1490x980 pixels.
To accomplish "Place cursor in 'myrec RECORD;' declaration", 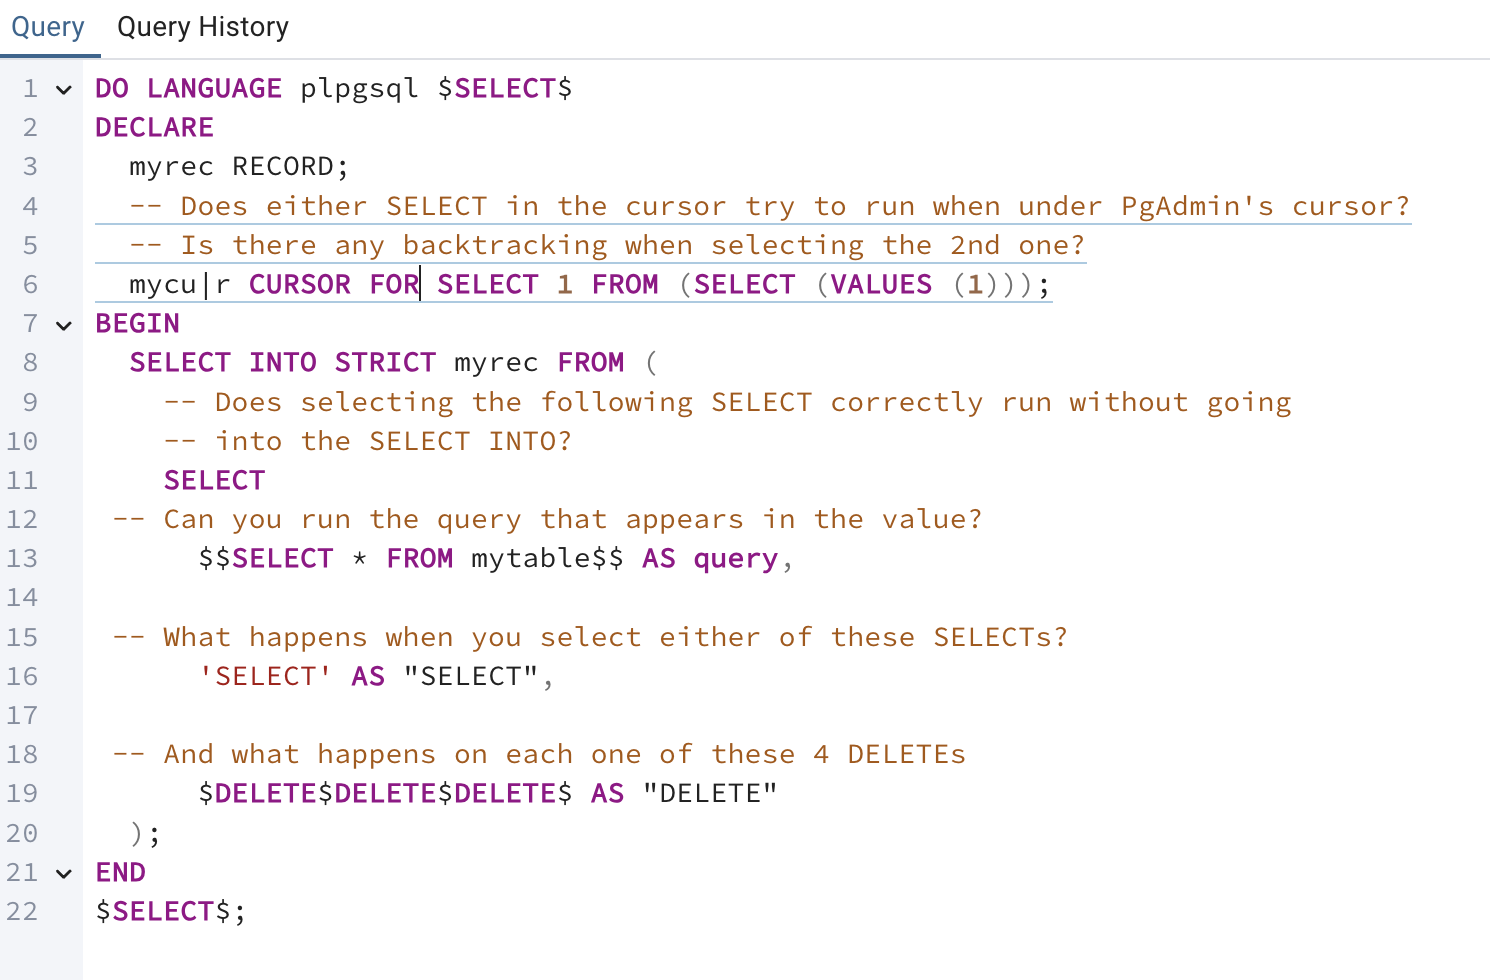I will point(238,167).
